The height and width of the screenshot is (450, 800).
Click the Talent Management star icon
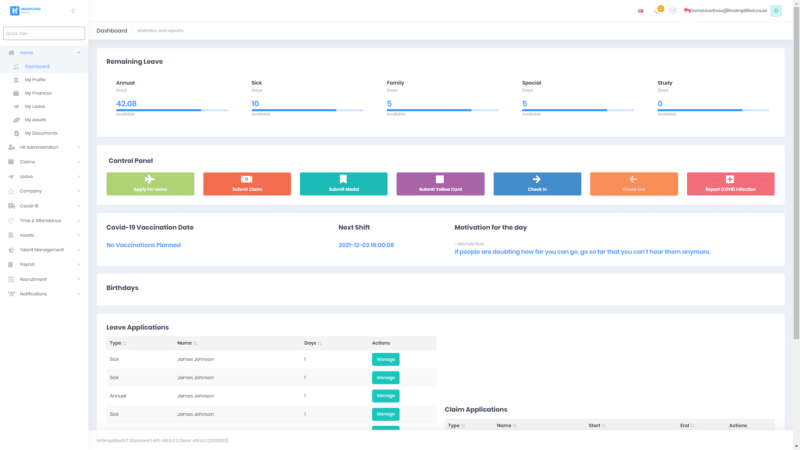[x=11, y=250]
